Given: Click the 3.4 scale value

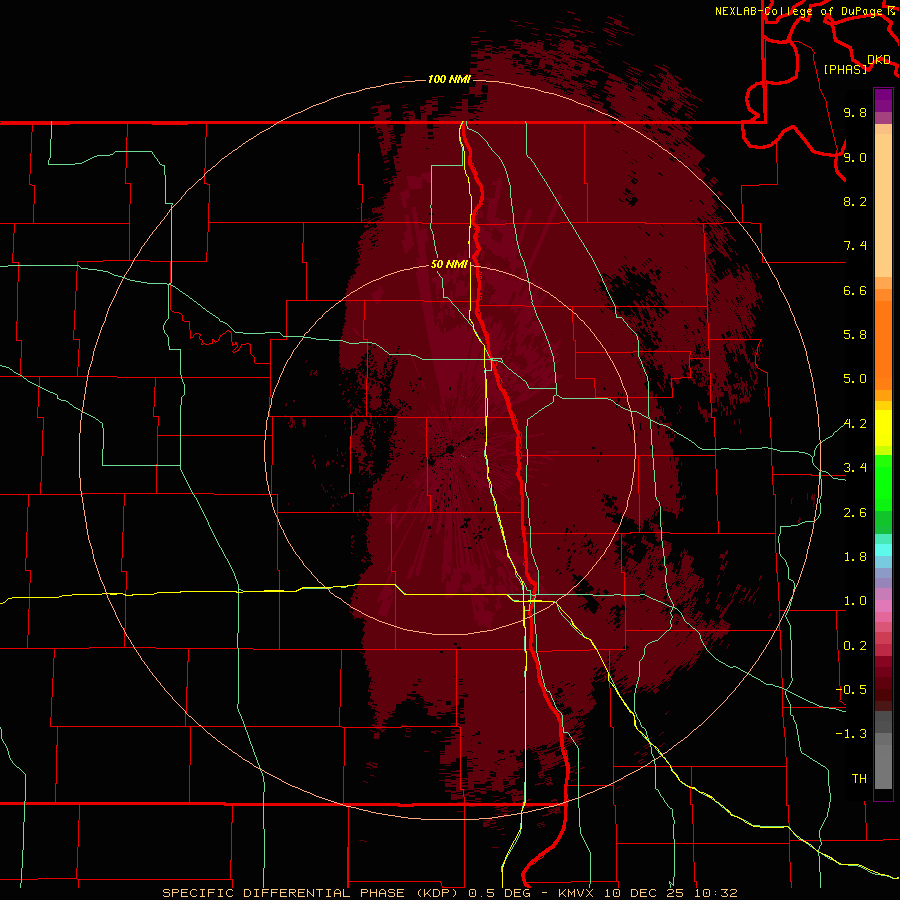Looking at the screenshot, I should click(x=855, y=468).
